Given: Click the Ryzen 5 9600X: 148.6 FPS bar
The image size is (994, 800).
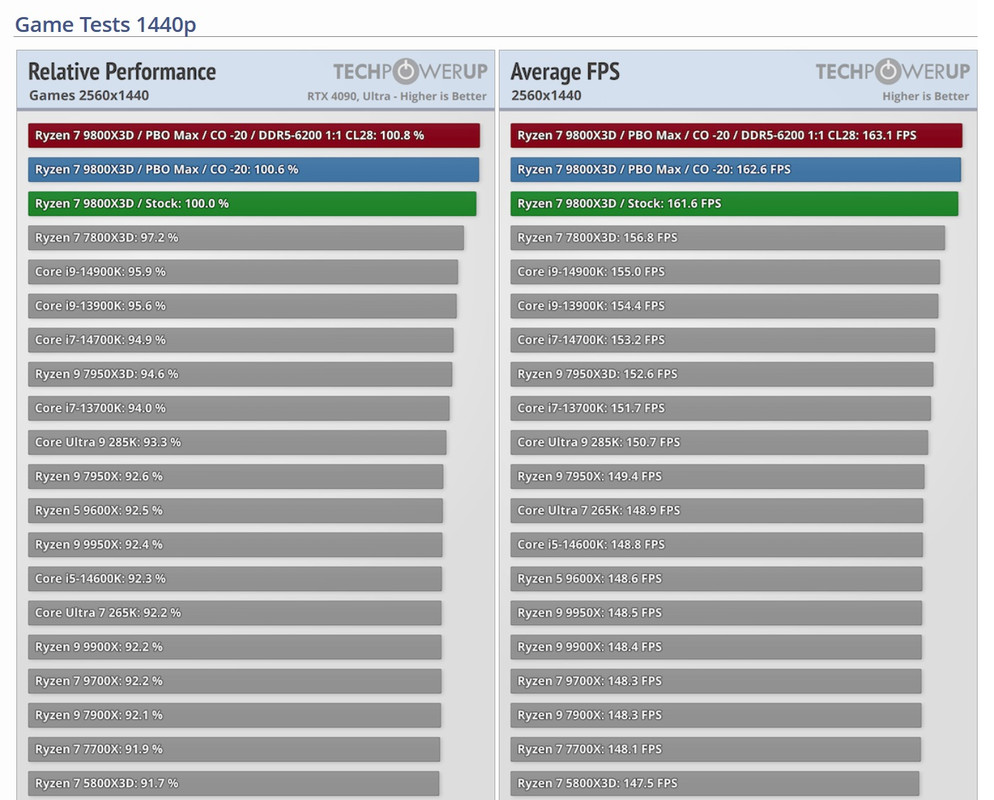Looking at the screenshot, I should point(716,579).
